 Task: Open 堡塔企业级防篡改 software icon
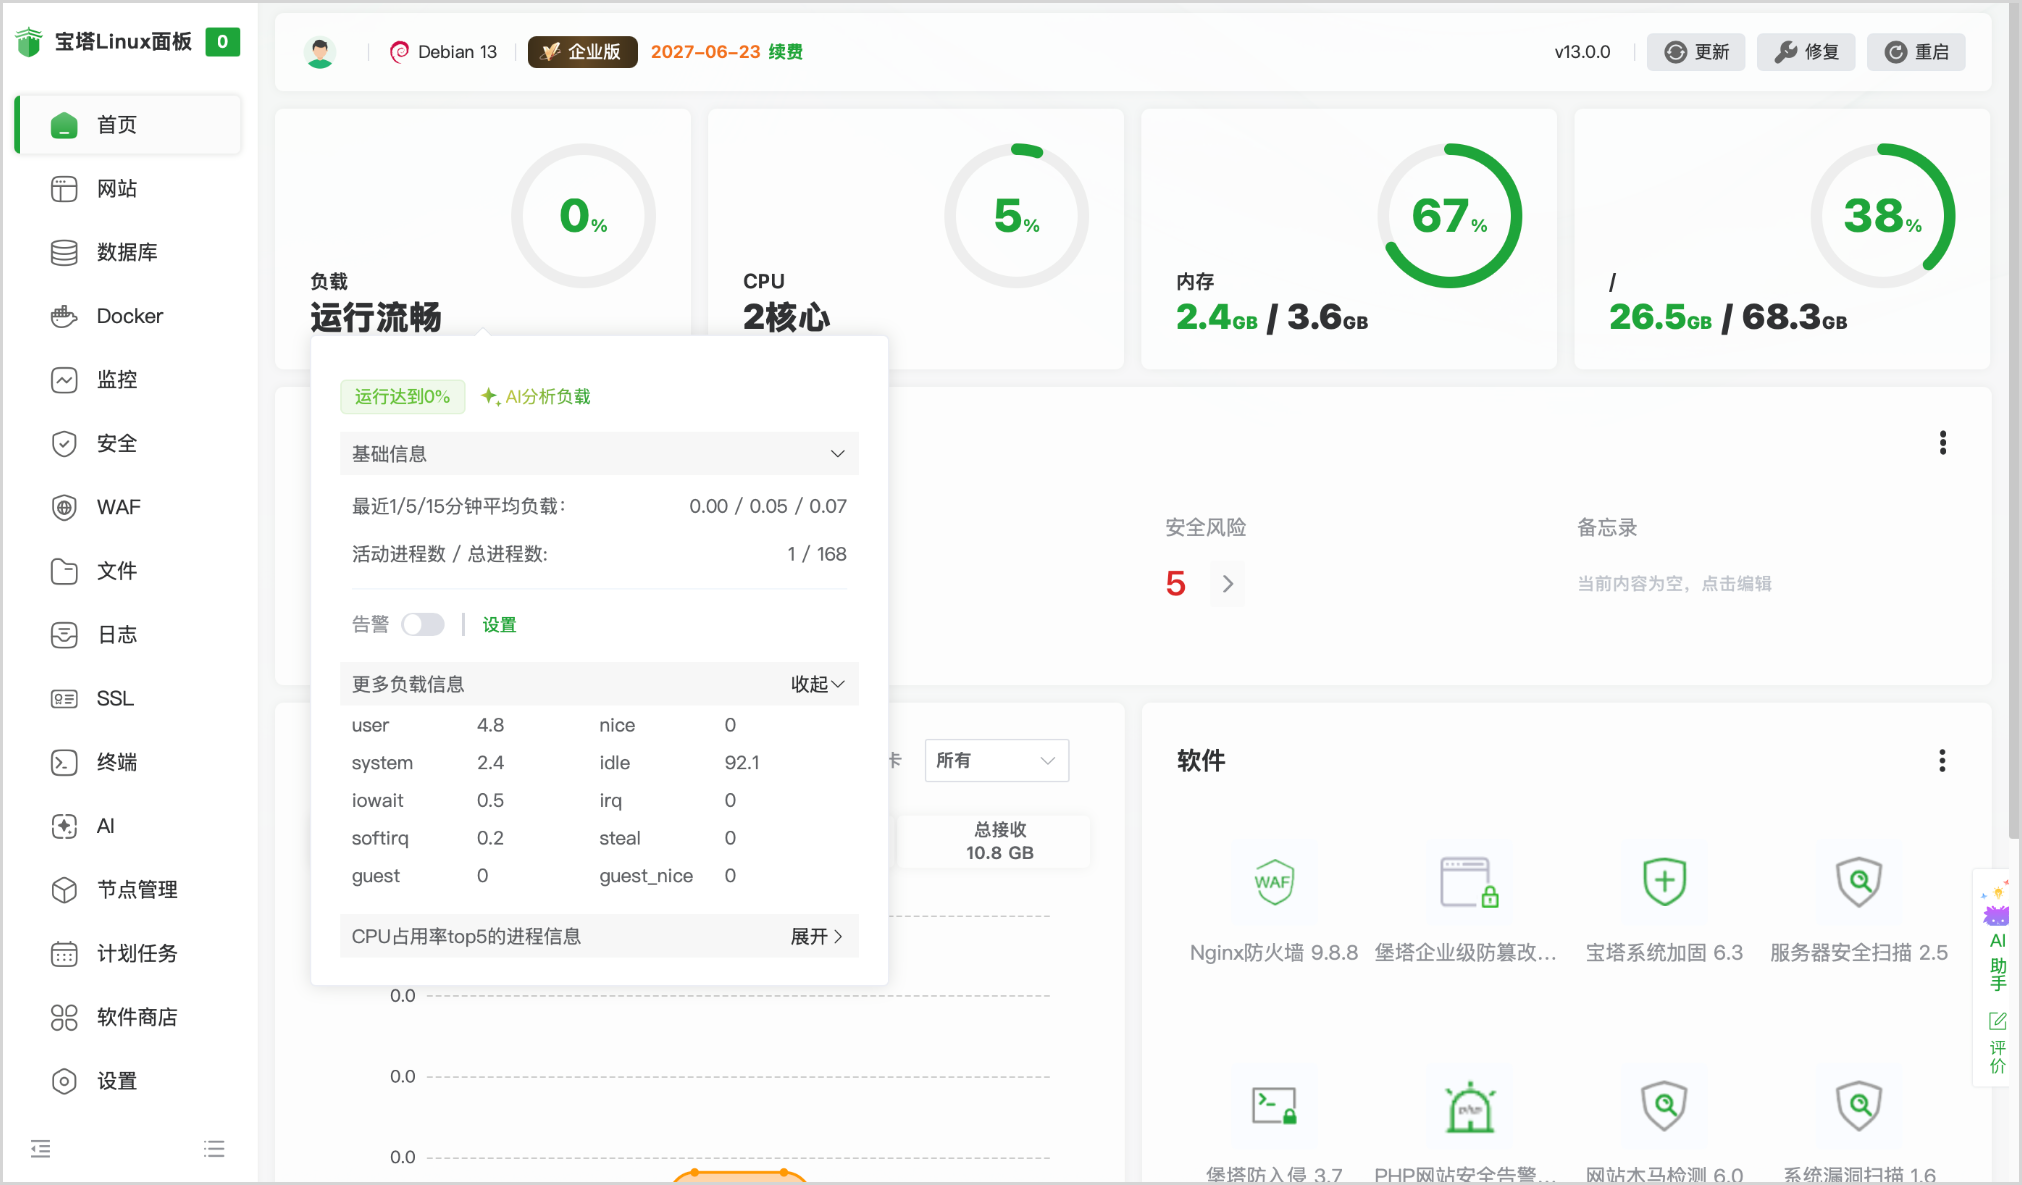1469,882
